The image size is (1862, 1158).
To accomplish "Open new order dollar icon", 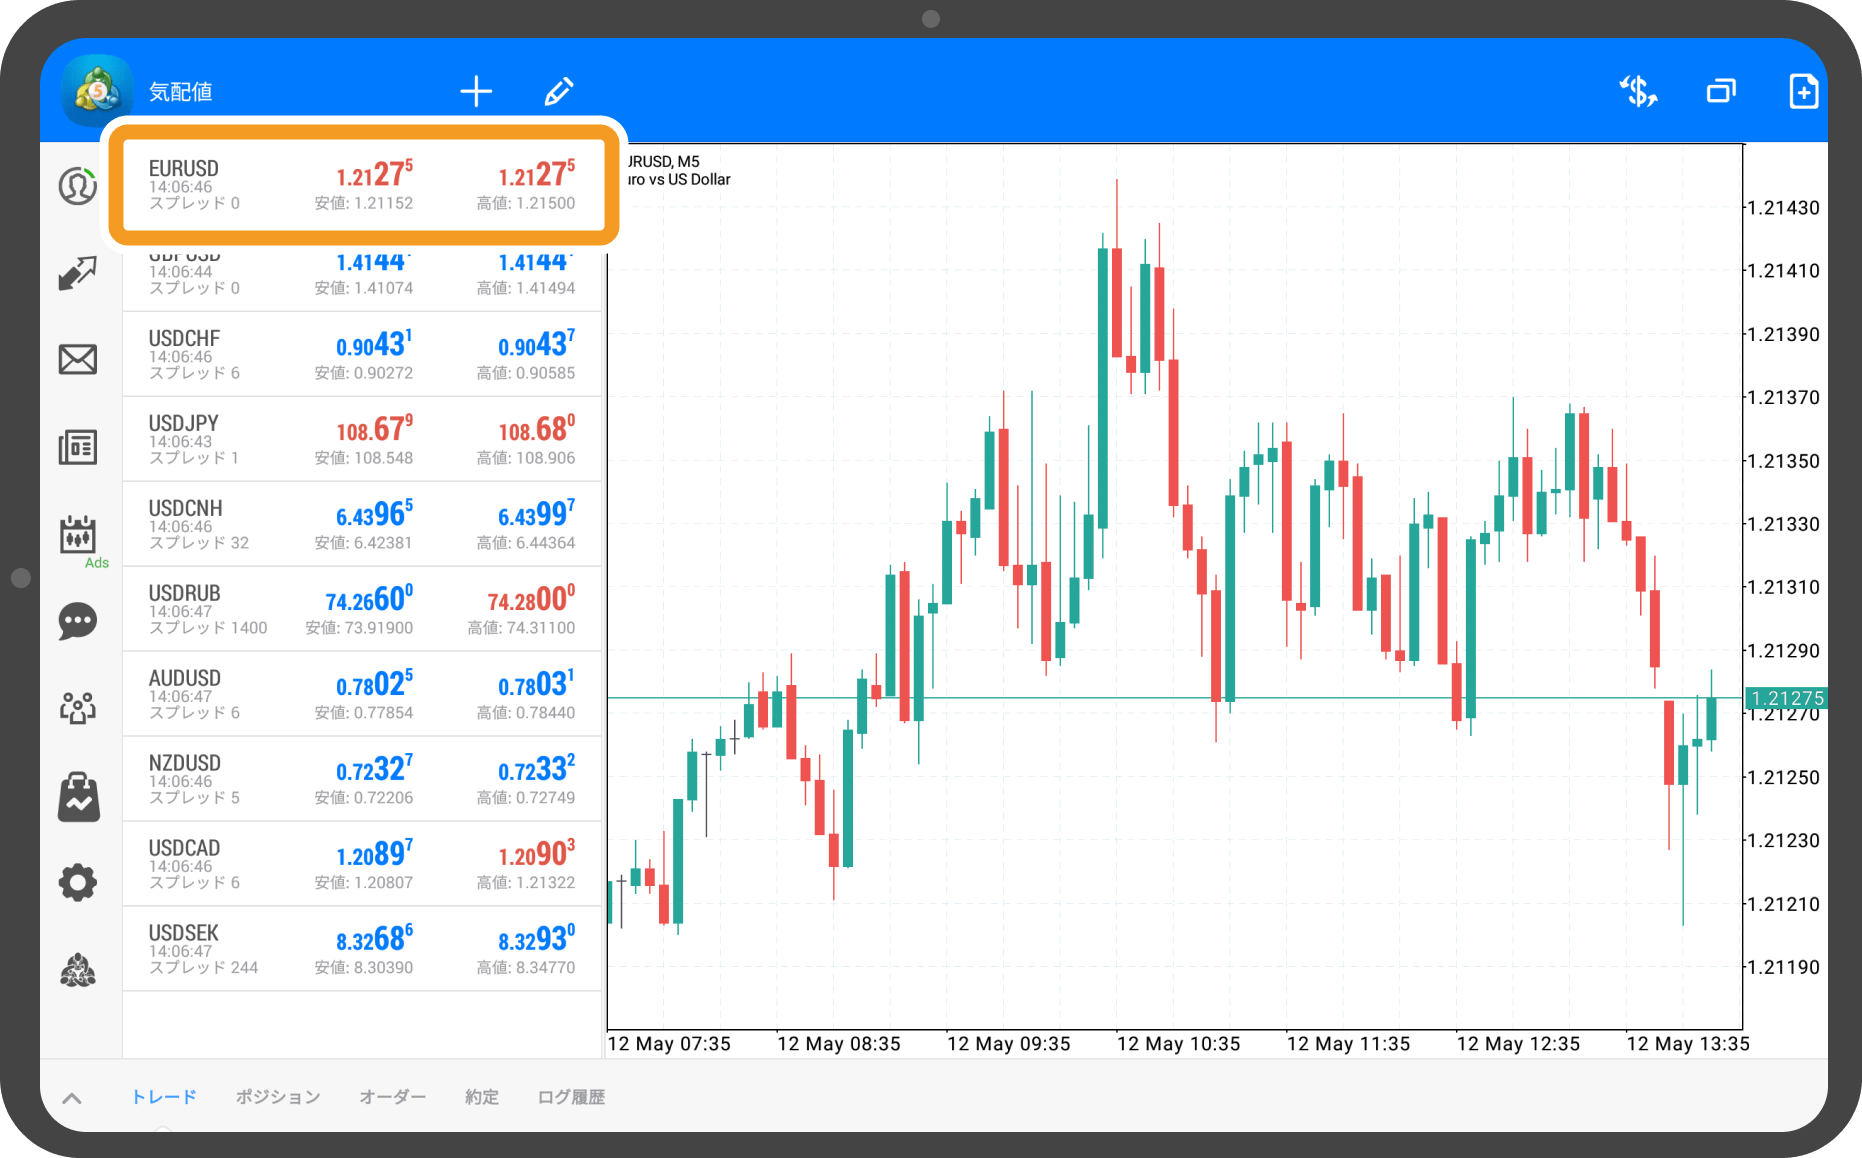I will pos(1638,92).
